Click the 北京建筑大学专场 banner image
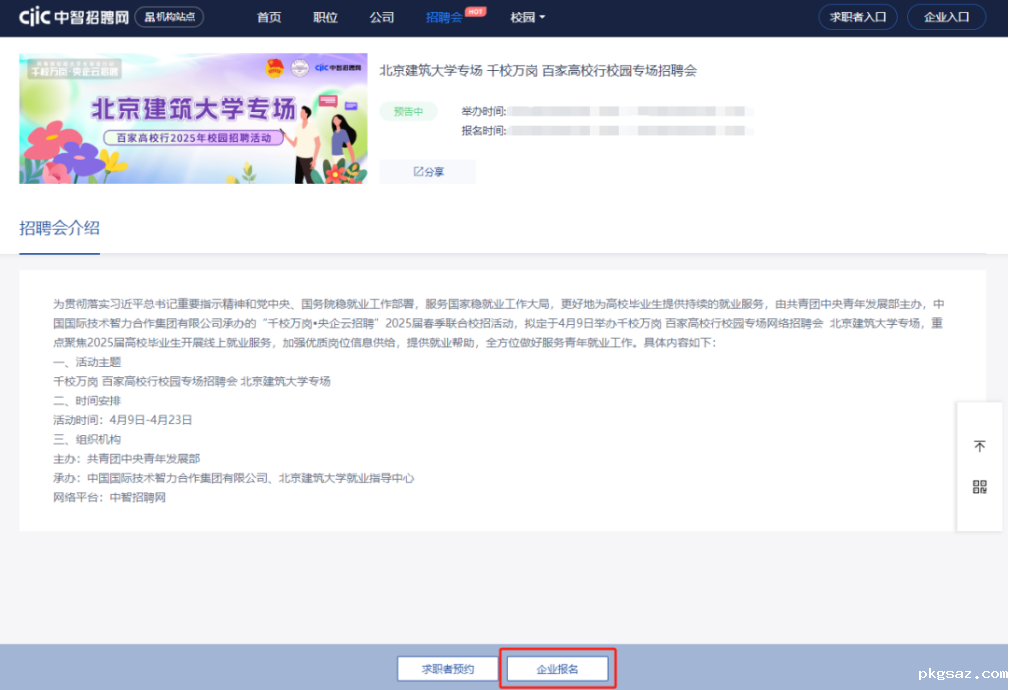The image size is (1009, 690). [193, 118]
